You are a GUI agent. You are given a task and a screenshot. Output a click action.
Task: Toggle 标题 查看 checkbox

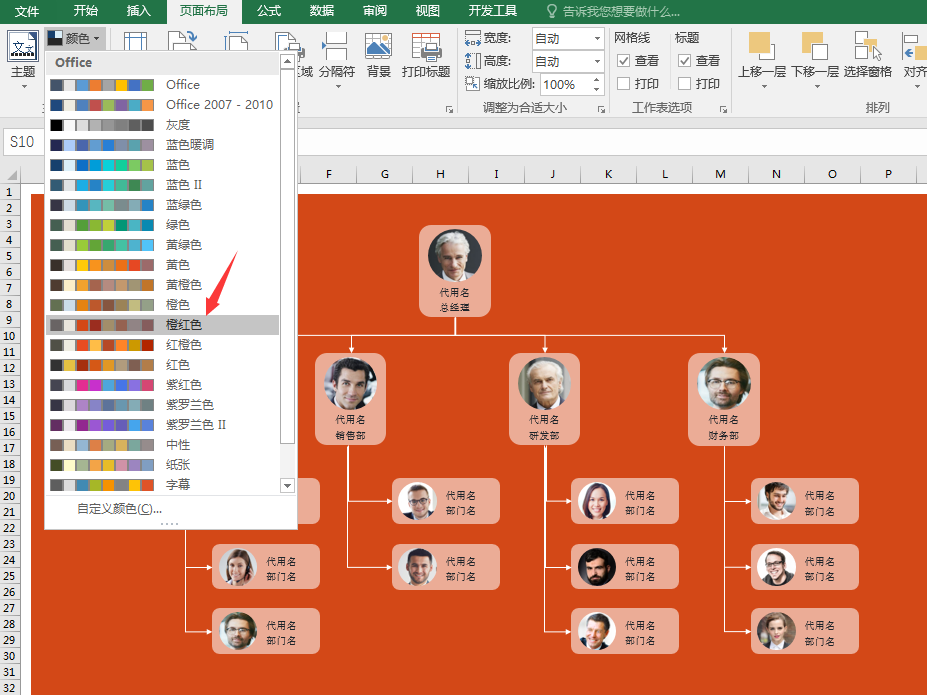click(x=685, y=60)
